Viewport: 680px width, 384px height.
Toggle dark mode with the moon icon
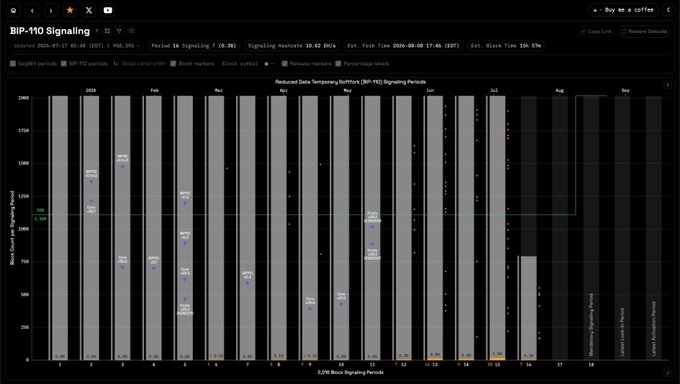[669, 10]
